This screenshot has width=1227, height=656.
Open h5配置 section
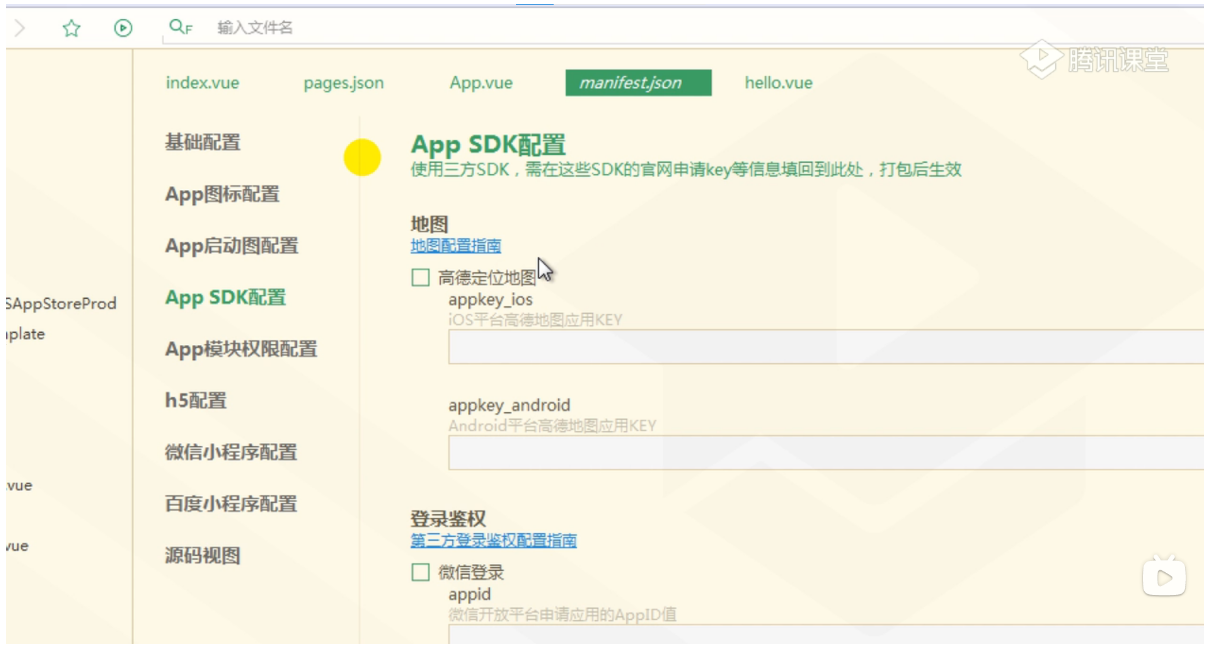point(196,400)
